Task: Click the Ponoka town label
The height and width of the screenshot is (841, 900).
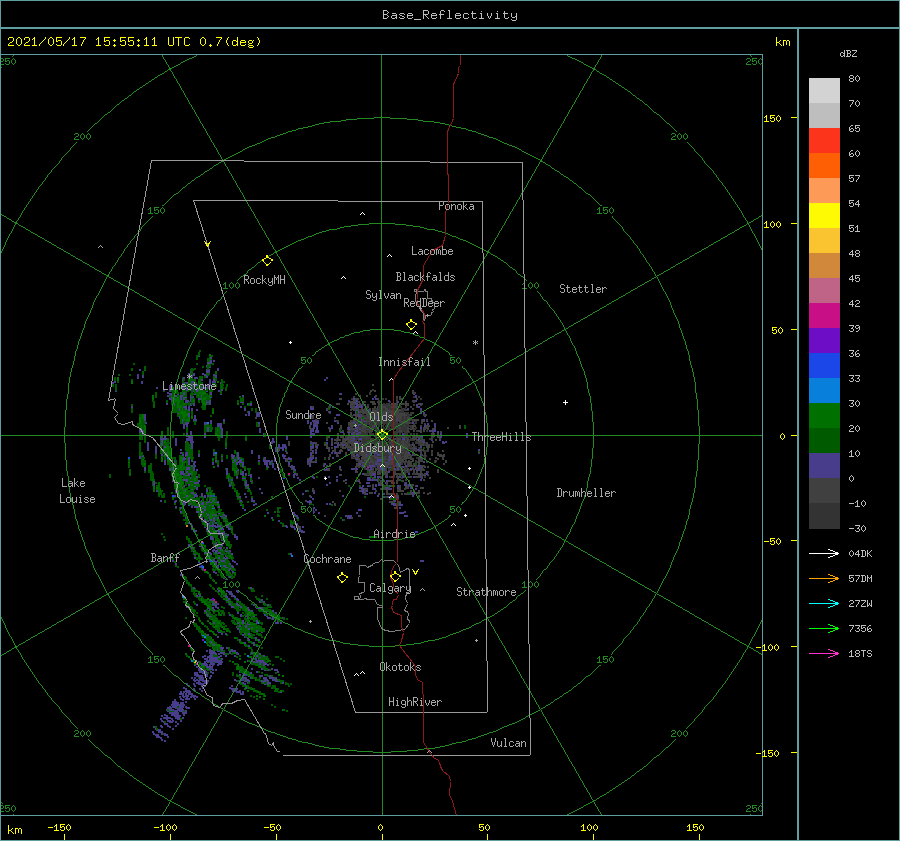Action: tap(456, 206)
